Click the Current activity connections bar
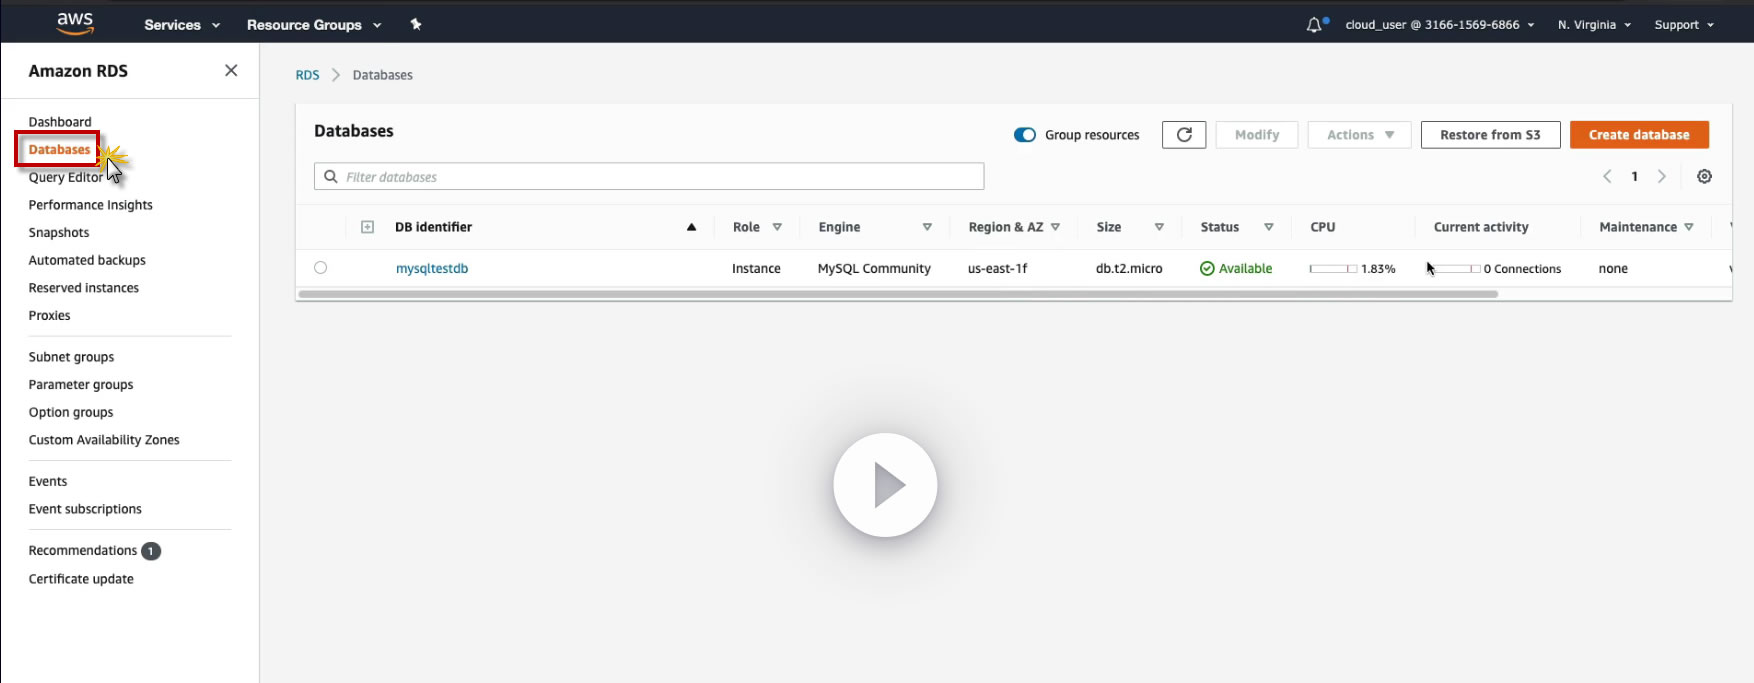 tap(1456, 269)
